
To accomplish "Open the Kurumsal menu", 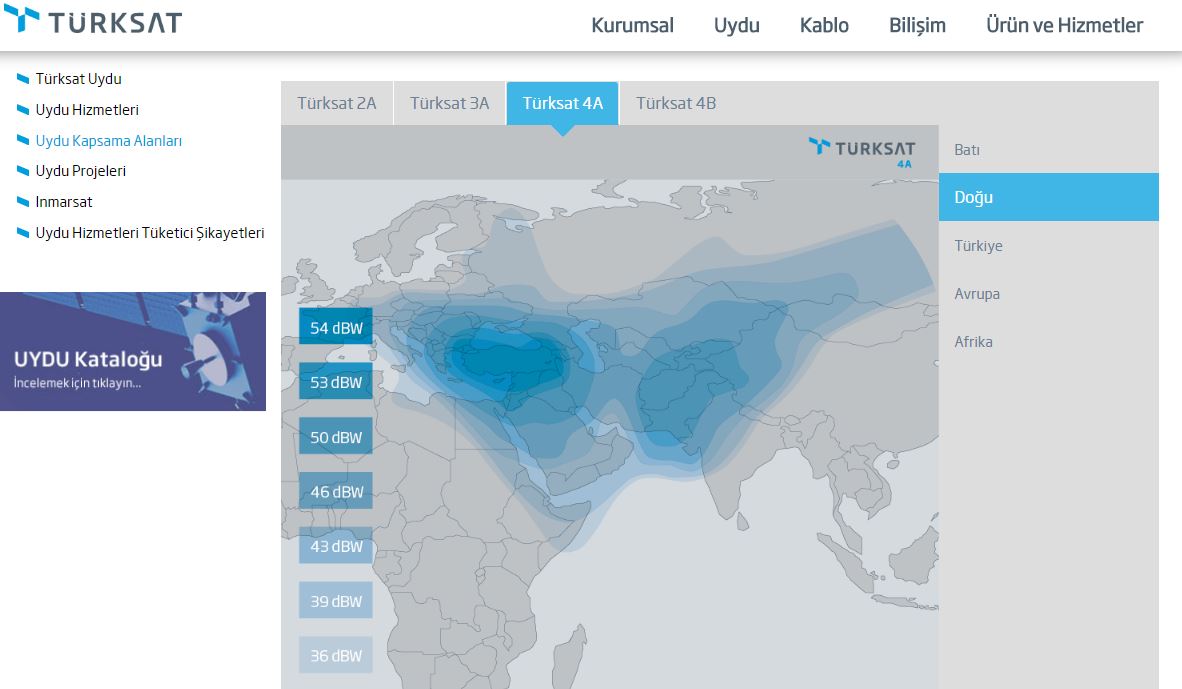I will pos(632,25).
